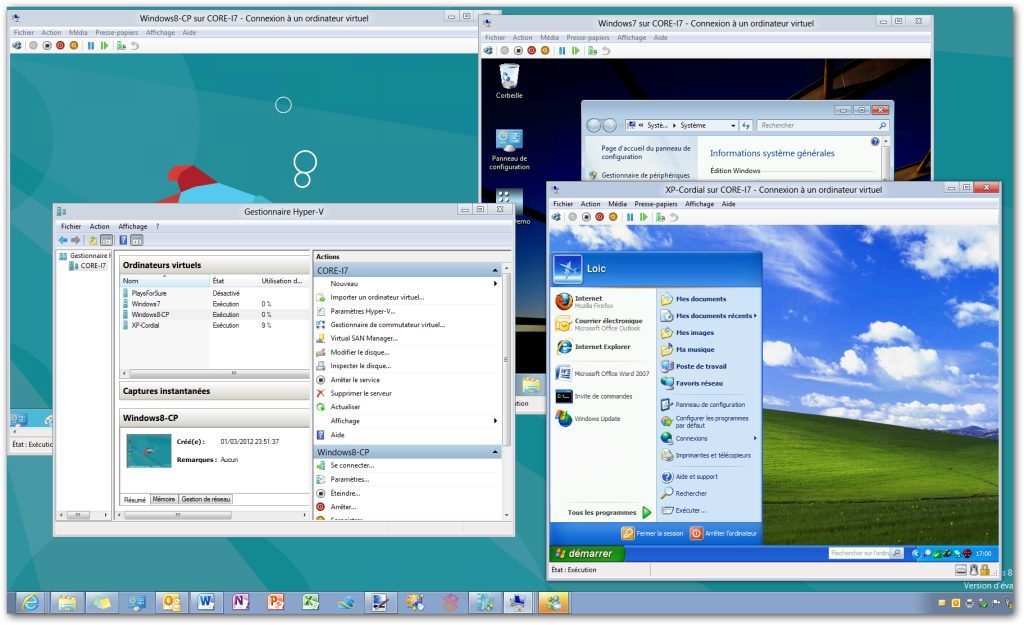This screenshot has height=625, width=1024.
Task: Open Internet Explorer on the host taskbar
Action: [x=30, y=603]
